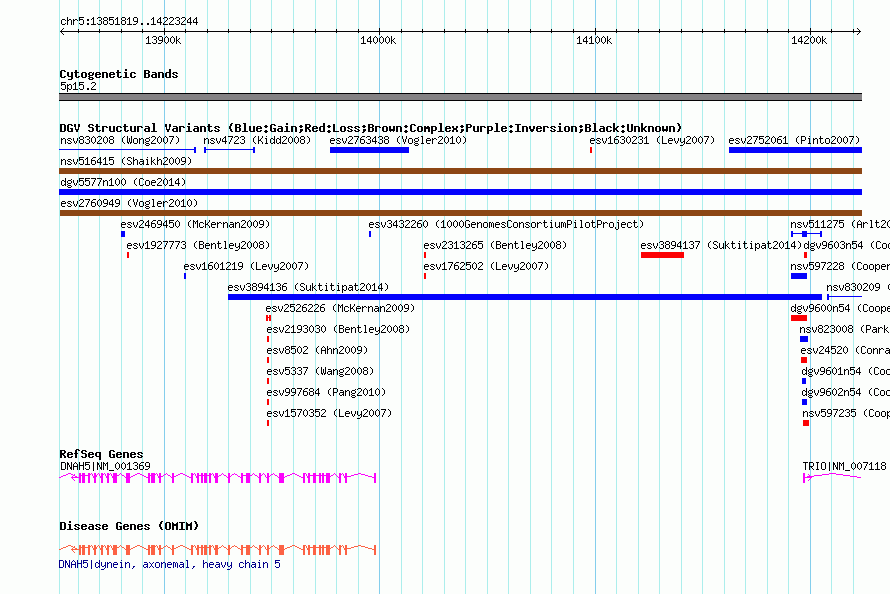Click the 14200k ruler position
Viewport: 890px width, 594px height.
click(x=809, y=40)
